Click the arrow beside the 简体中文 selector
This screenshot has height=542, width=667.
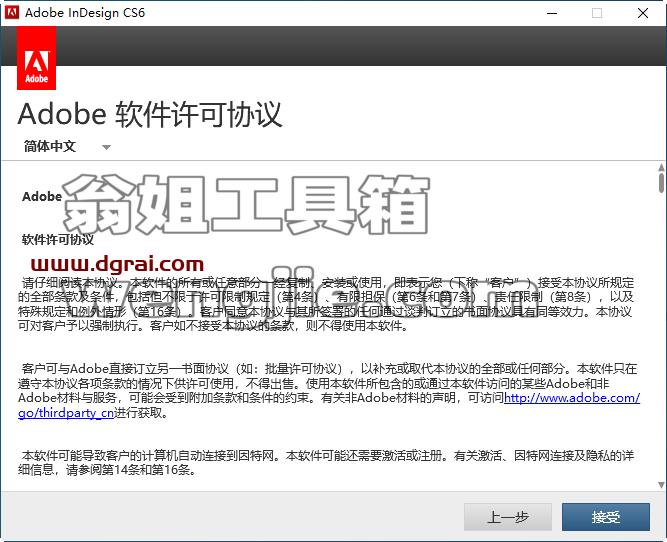pos(106,147)
